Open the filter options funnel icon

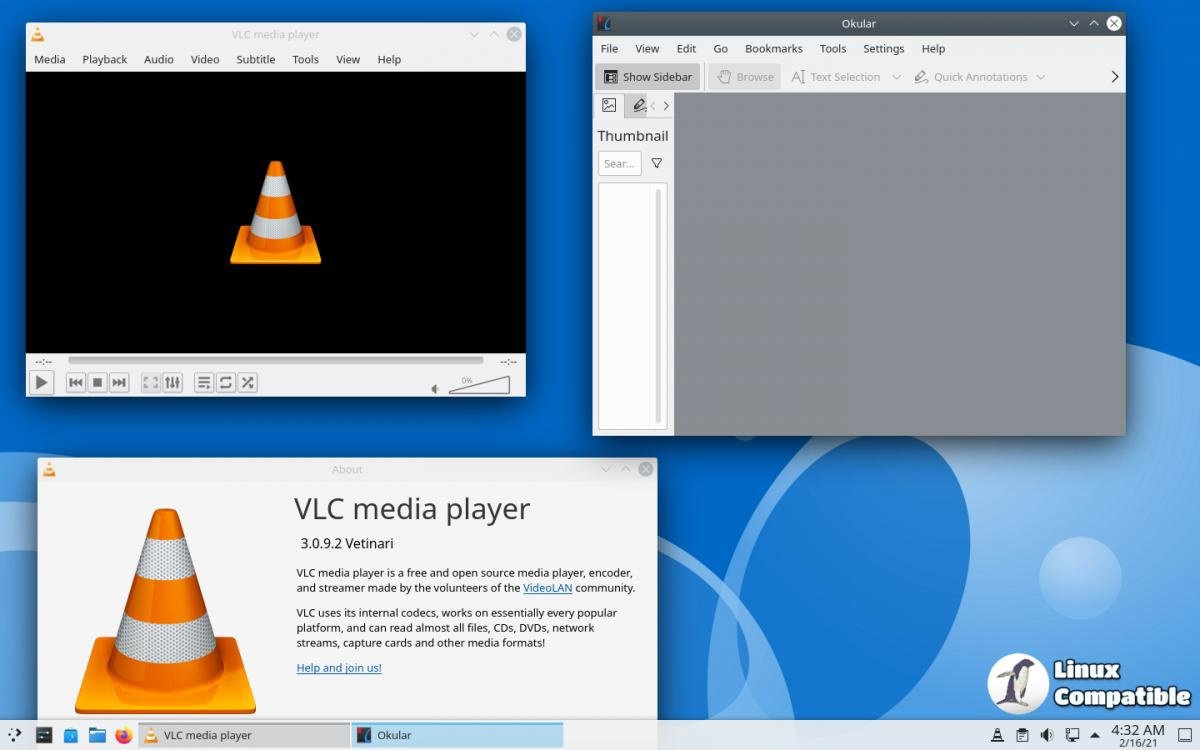click(x=657, y=163)
